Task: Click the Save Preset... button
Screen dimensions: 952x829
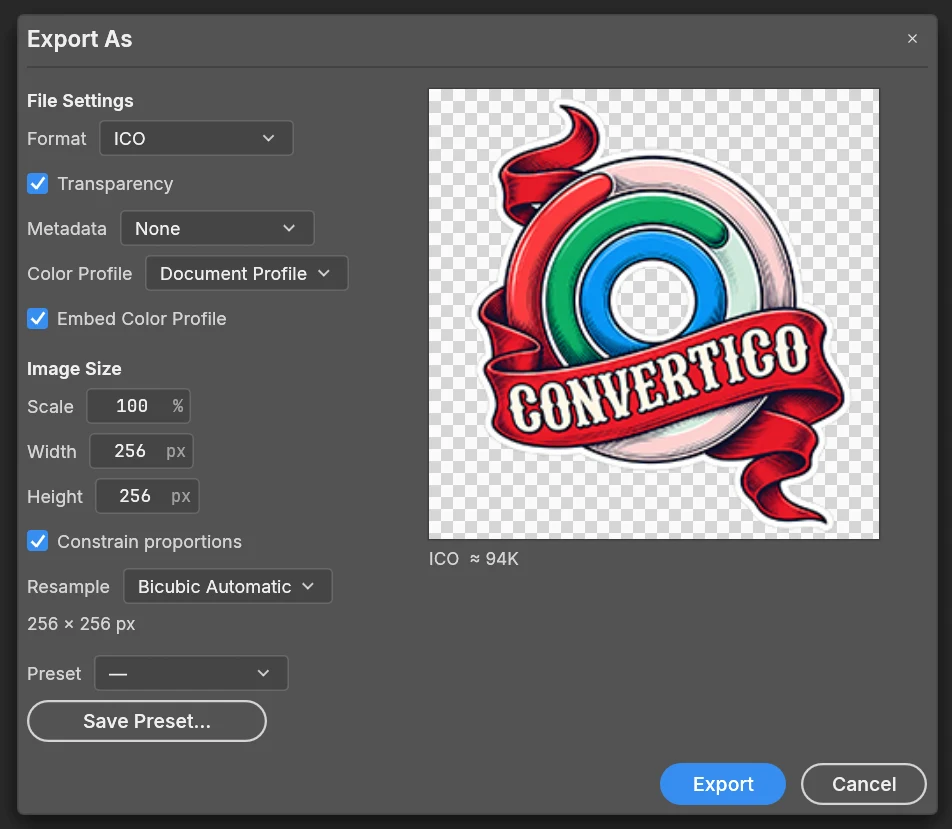Action: (147, 721)
